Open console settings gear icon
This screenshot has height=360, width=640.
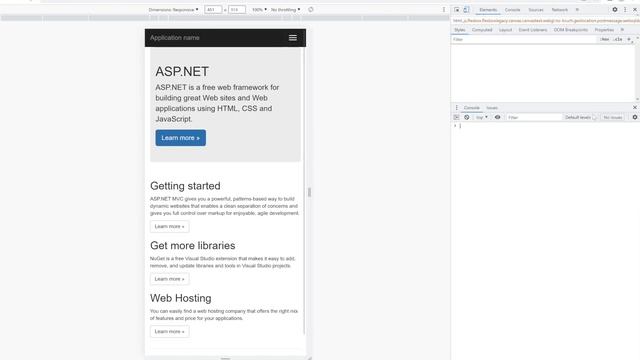(635, 118)
